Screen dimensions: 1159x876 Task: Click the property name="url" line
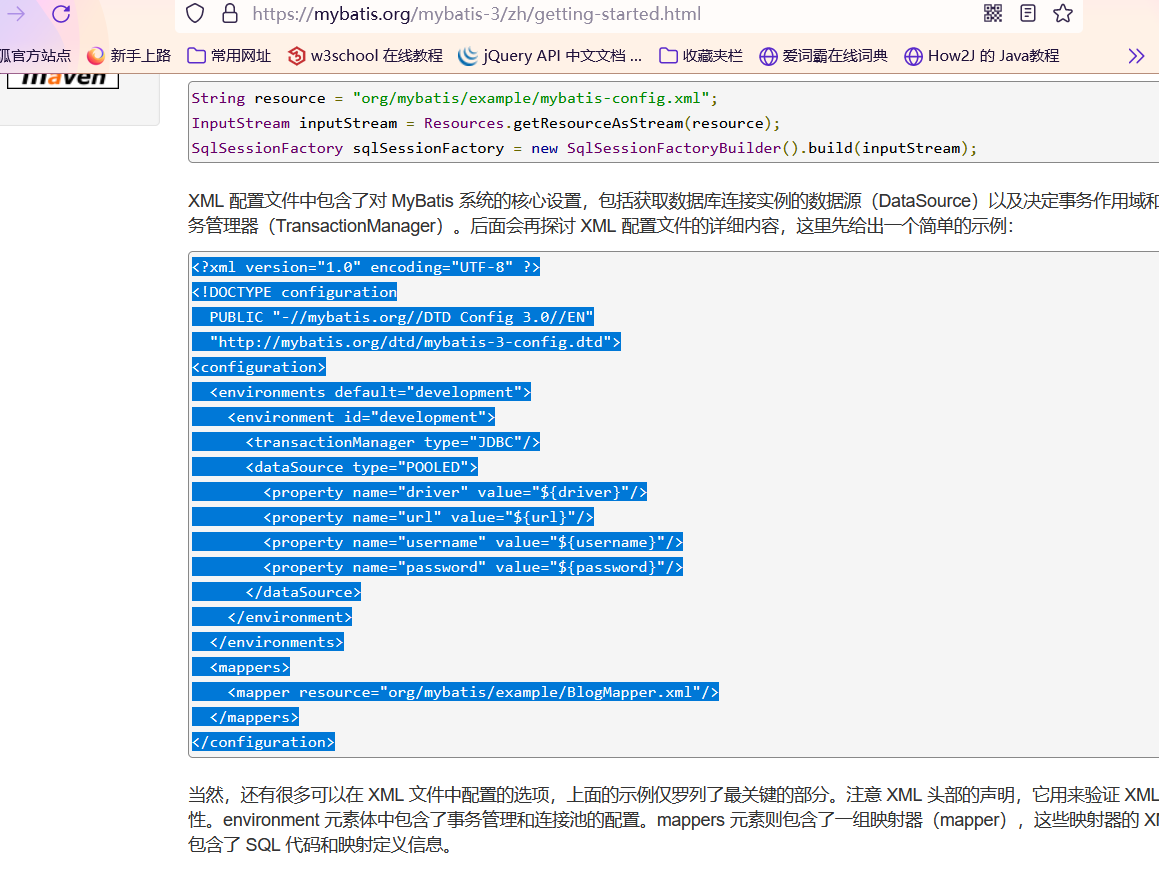[x=392, y=517]
